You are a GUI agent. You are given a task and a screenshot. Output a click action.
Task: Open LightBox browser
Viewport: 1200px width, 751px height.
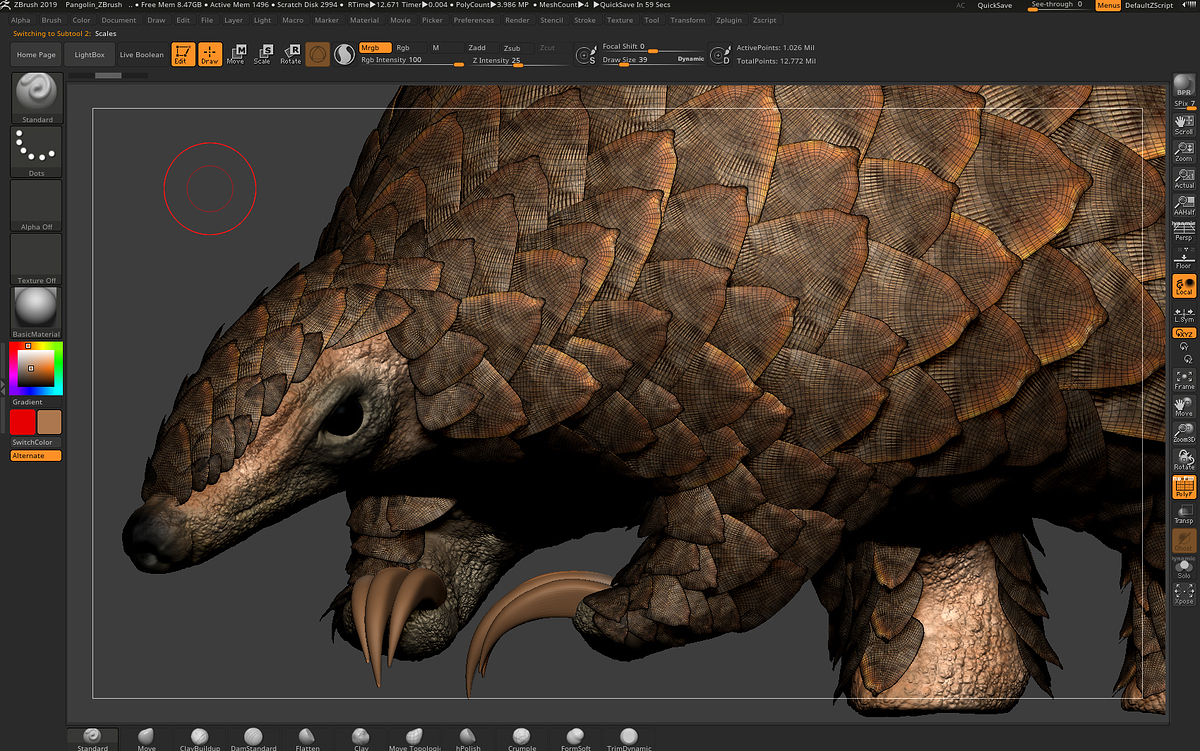(x=90, y=55)
